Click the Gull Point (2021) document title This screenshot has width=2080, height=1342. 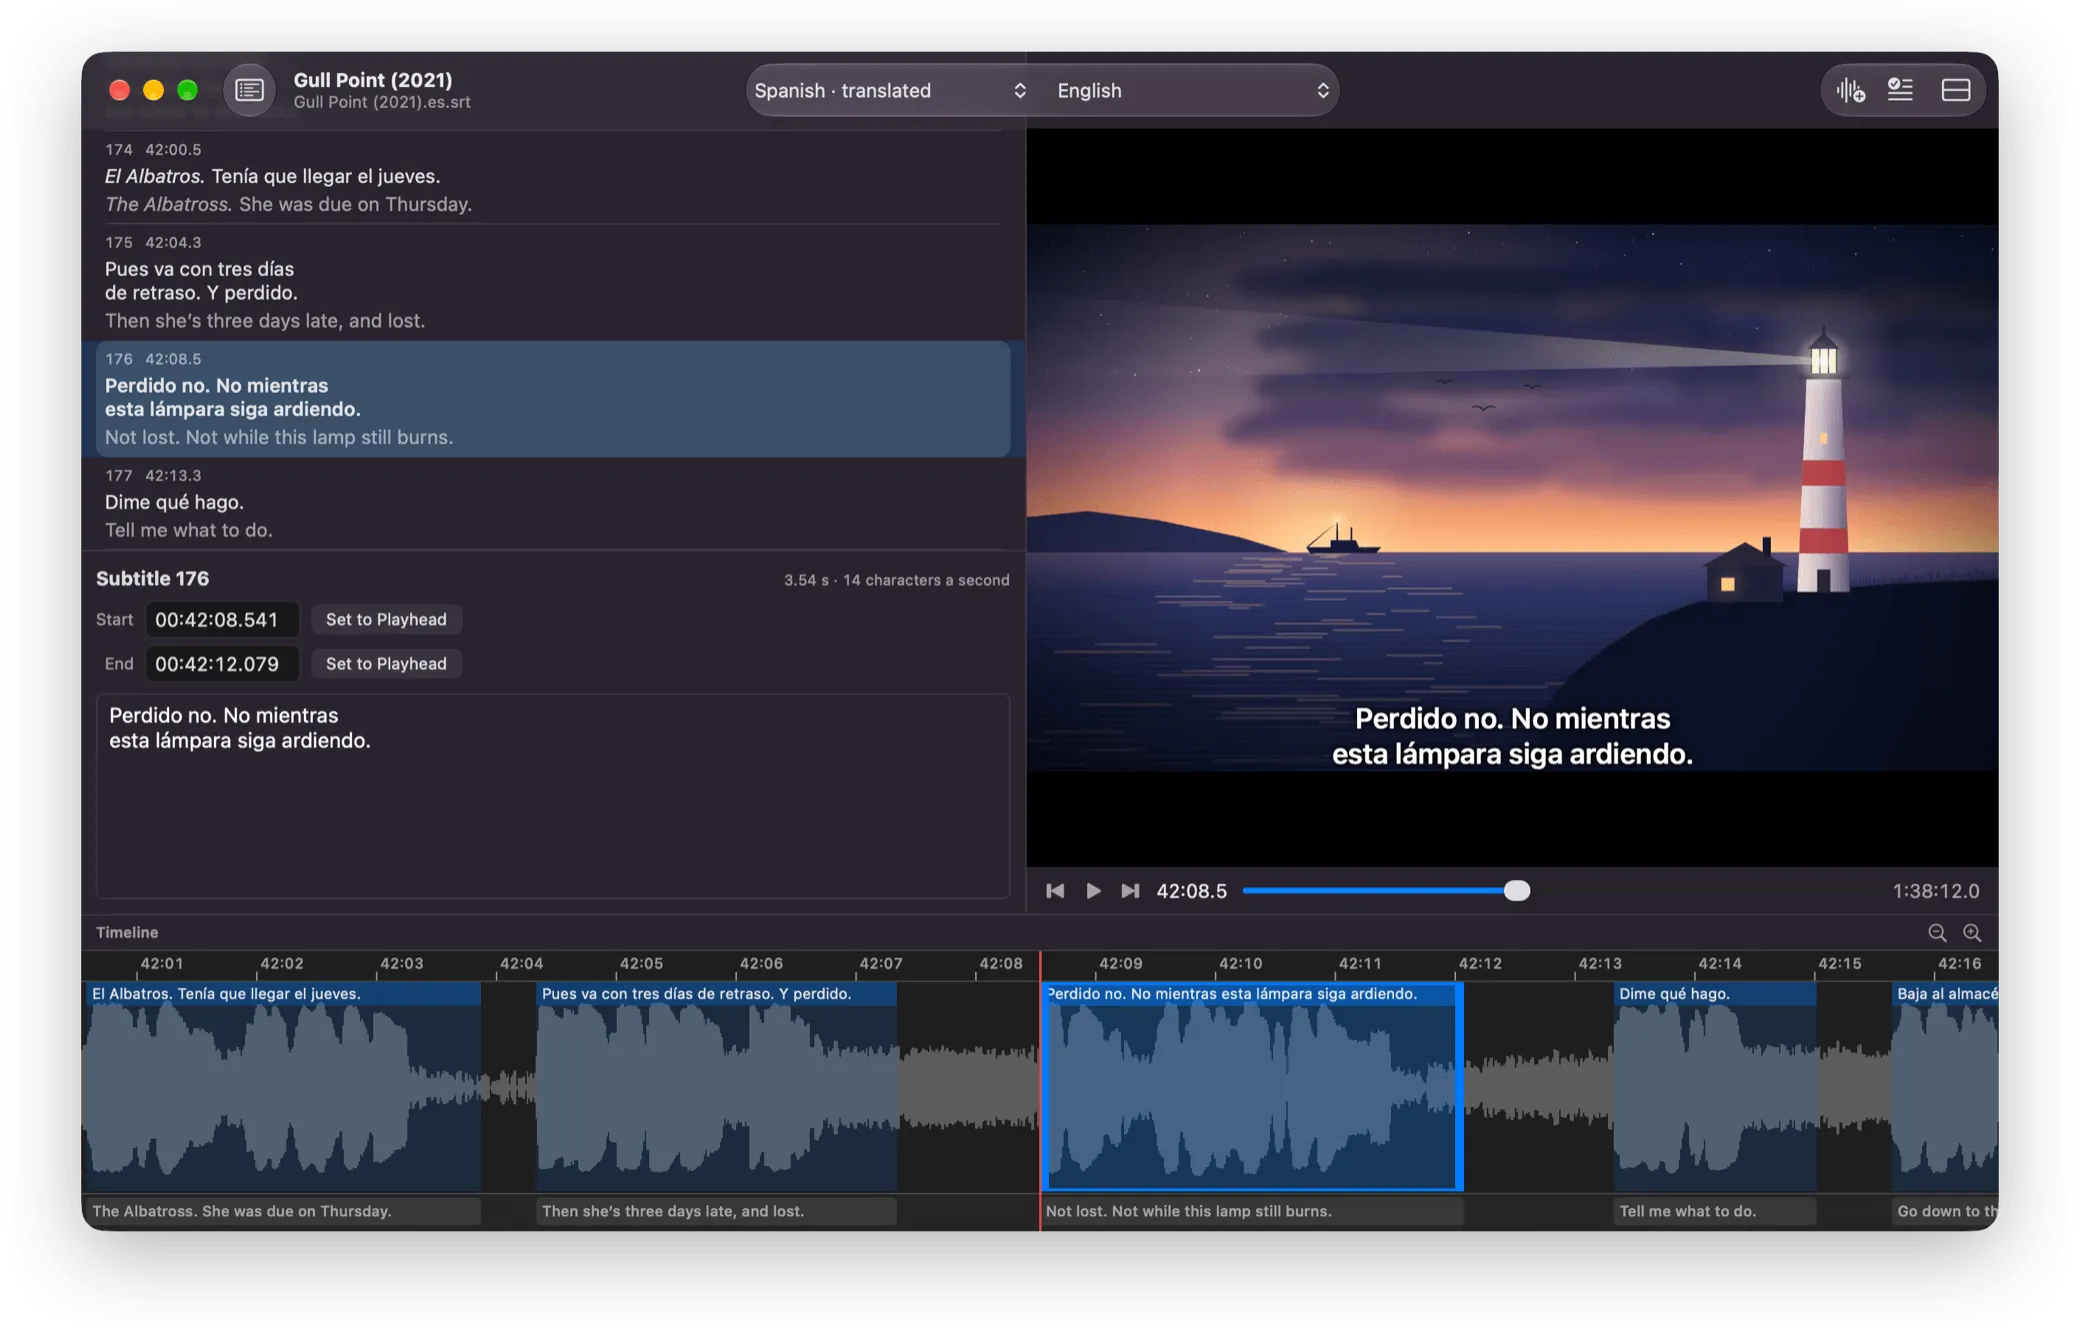373,80
